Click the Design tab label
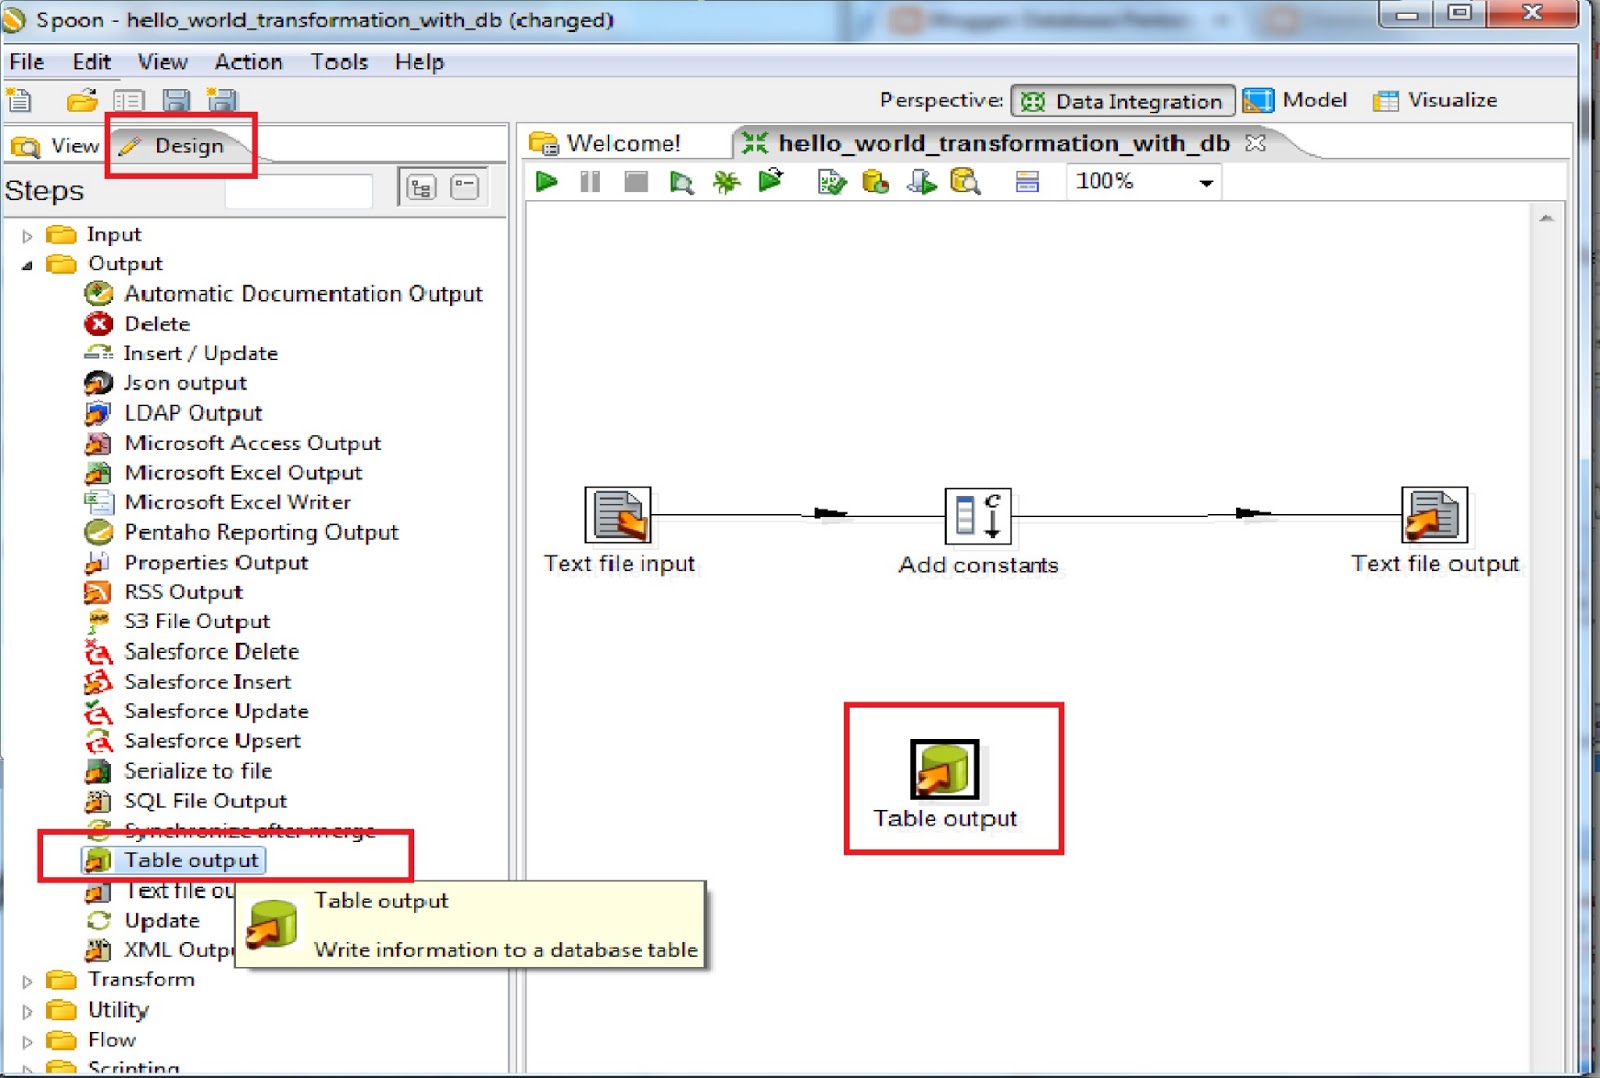This screenshot has height=1078, width=1600. (x=188, y=145)
